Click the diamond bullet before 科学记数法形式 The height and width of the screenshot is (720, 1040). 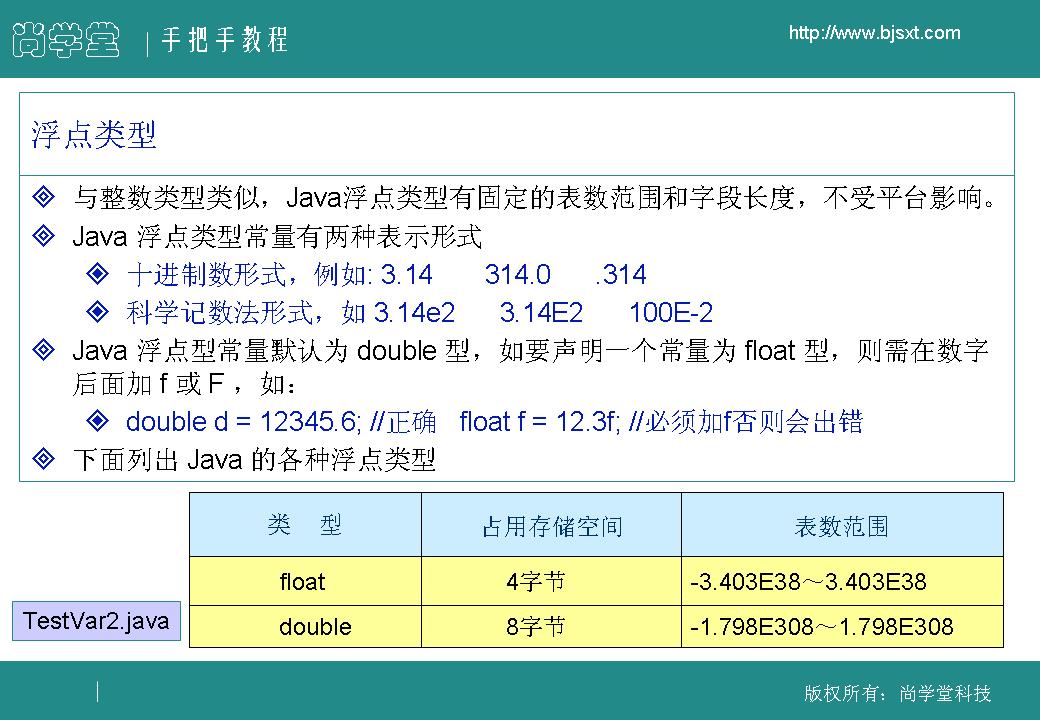coord(98,312)
